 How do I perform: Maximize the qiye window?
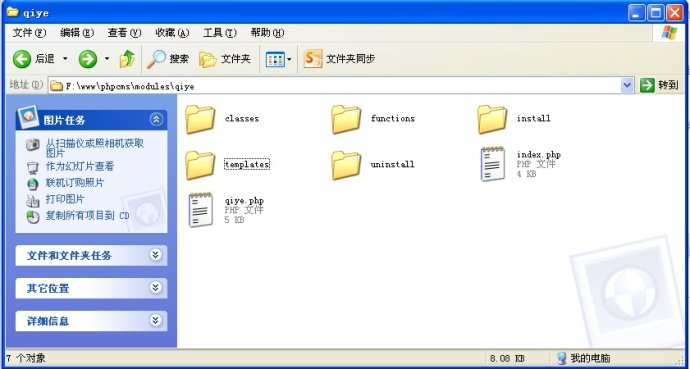tap(655, 13)
